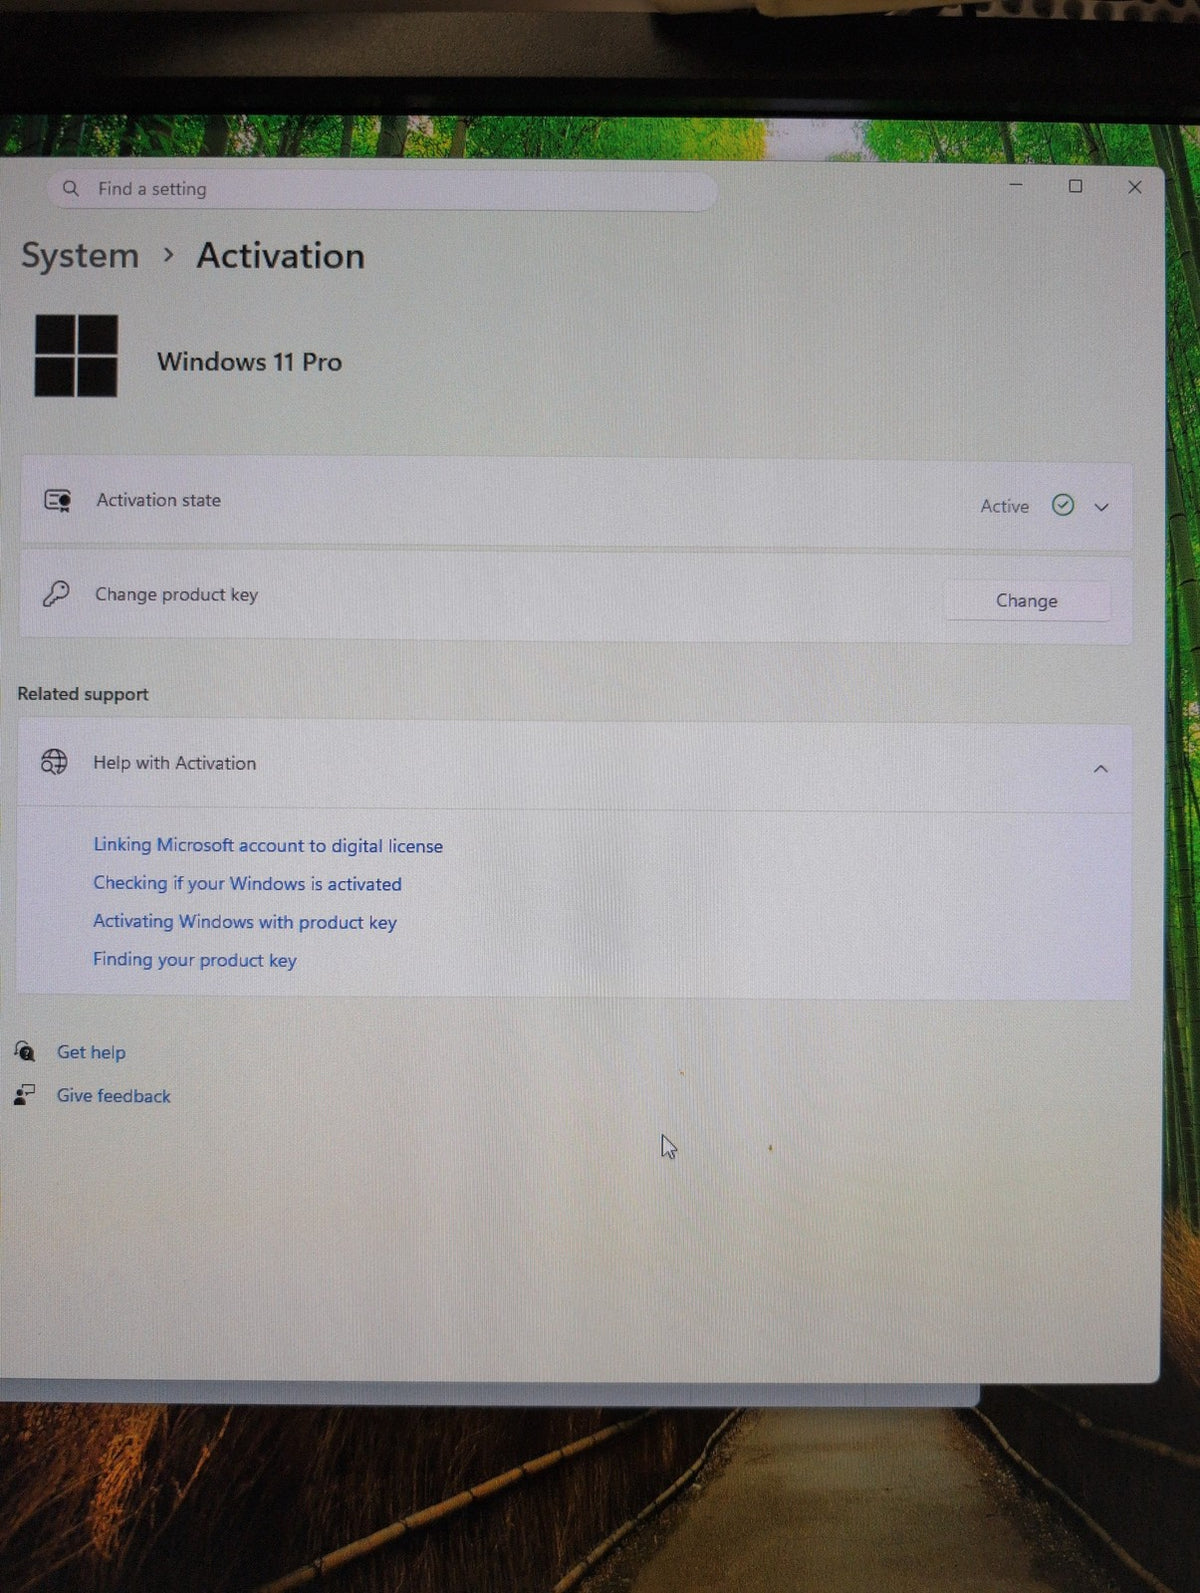The image size is (1200, 1593).
Task: Go back to System breadcrumb
Action: click(x=80, y=256)
